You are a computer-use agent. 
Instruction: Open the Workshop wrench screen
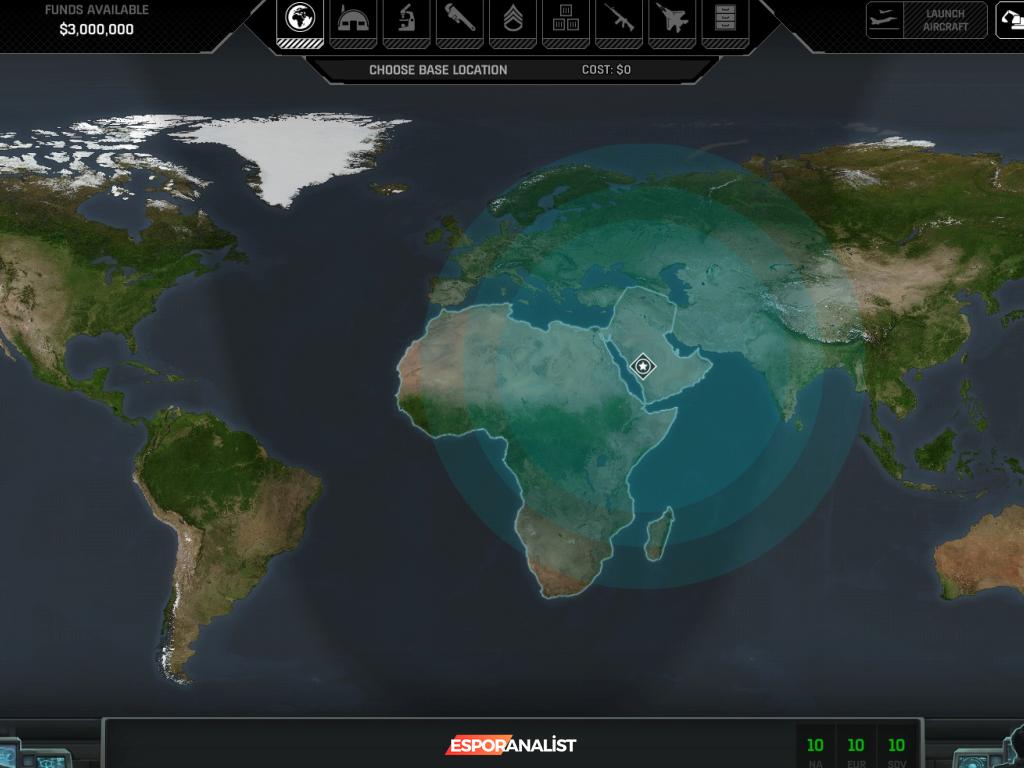(459, 19)
